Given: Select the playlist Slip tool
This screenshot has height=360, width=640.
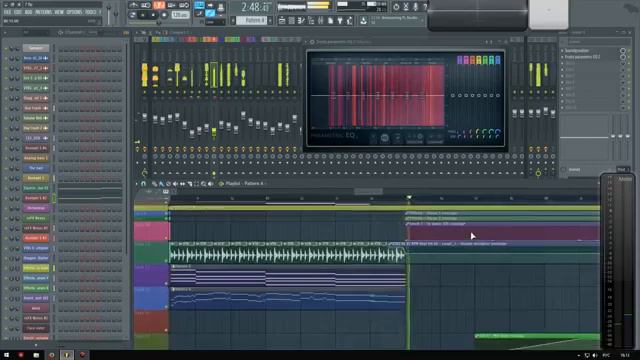Looking at the screenshot, I should [x=182, y=184].
